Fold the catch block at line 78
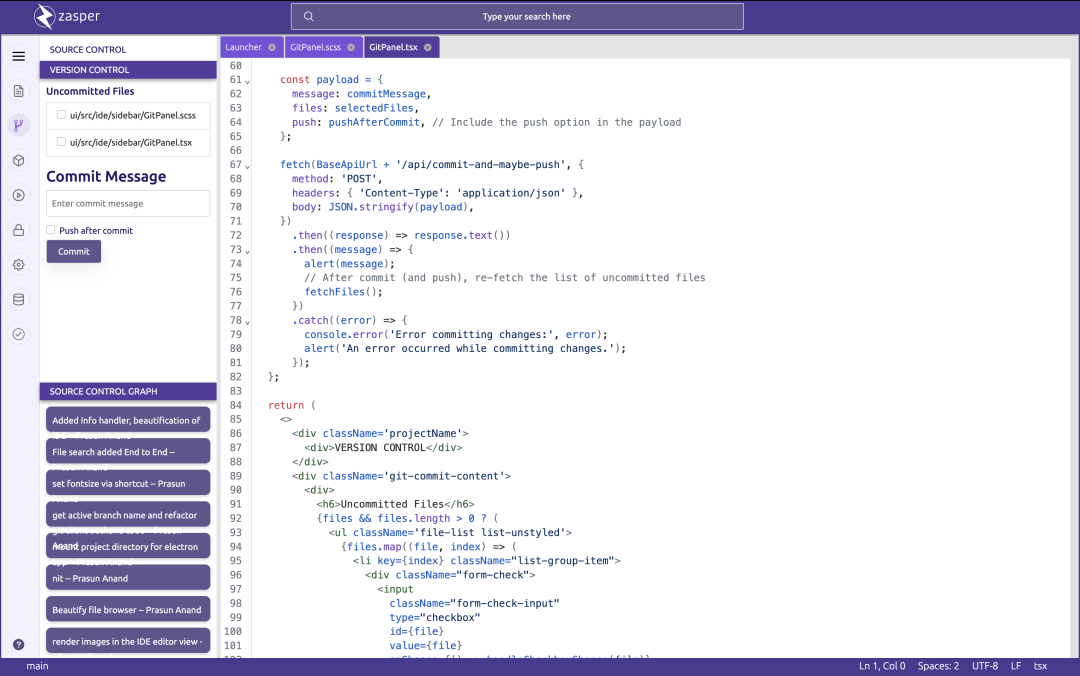Image resolution: width=1080 pixels, height=676 pixels. tap(248, 322)
